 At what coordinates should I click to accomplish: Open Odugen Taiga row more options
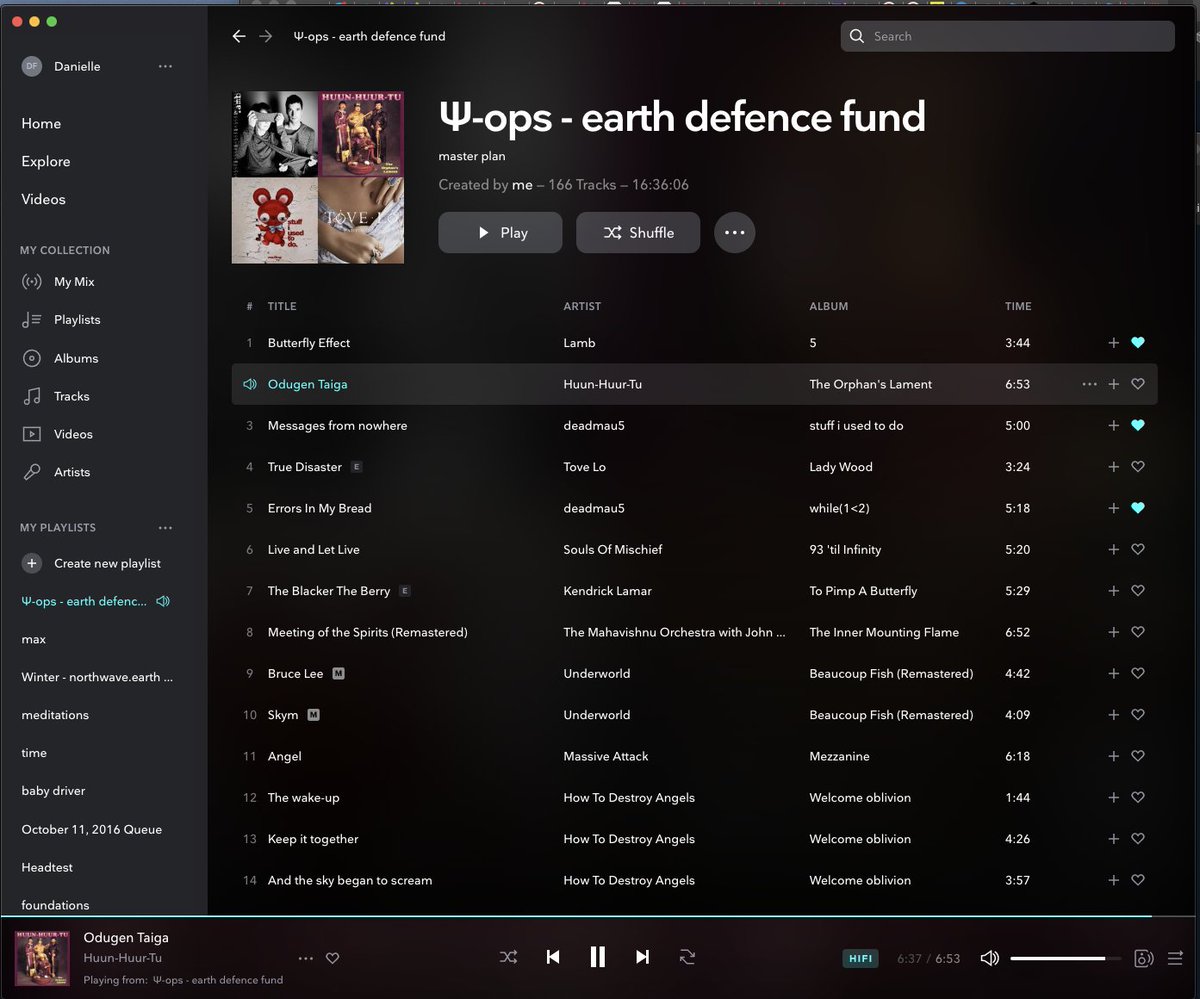1089,384
